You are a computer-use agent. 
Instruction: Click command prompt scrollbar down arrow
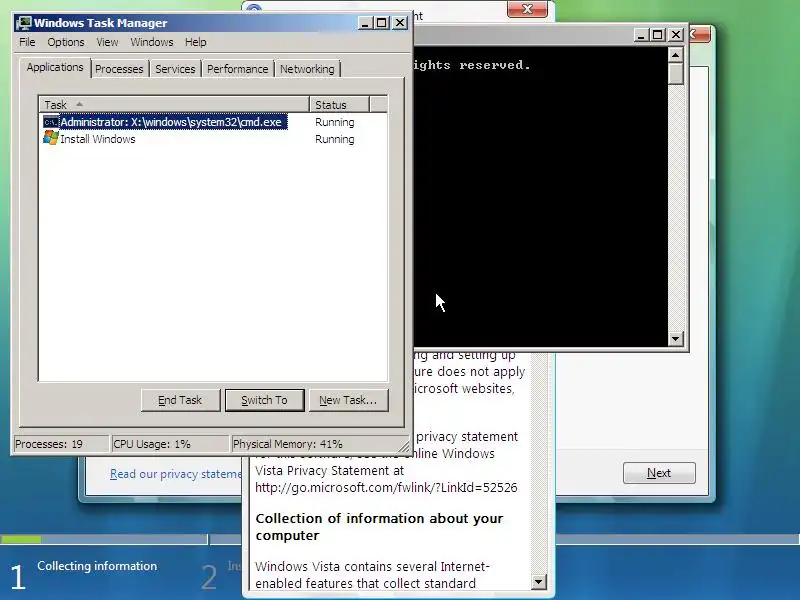pyautogui.click(x=676, y=338)
